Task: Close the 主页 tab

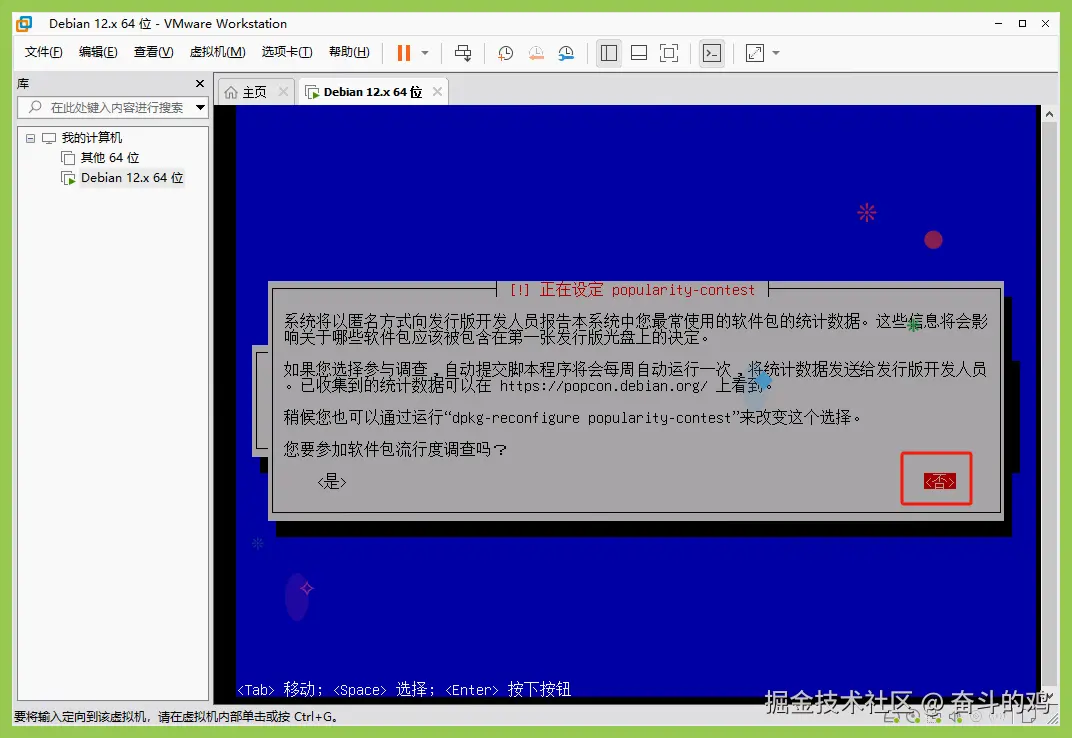Action: tap(283, 92)
